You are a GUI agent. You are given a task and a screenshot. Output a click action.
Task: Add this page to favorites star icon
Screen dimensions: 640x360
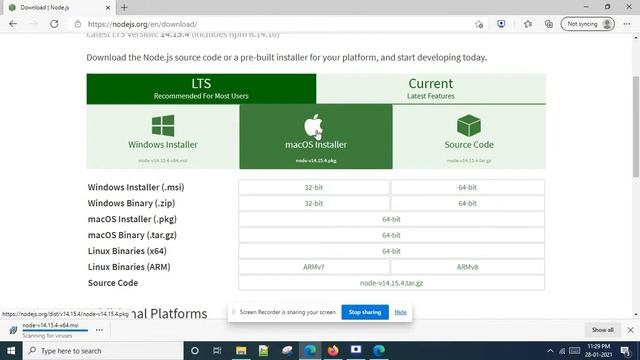tap(479, 24)
